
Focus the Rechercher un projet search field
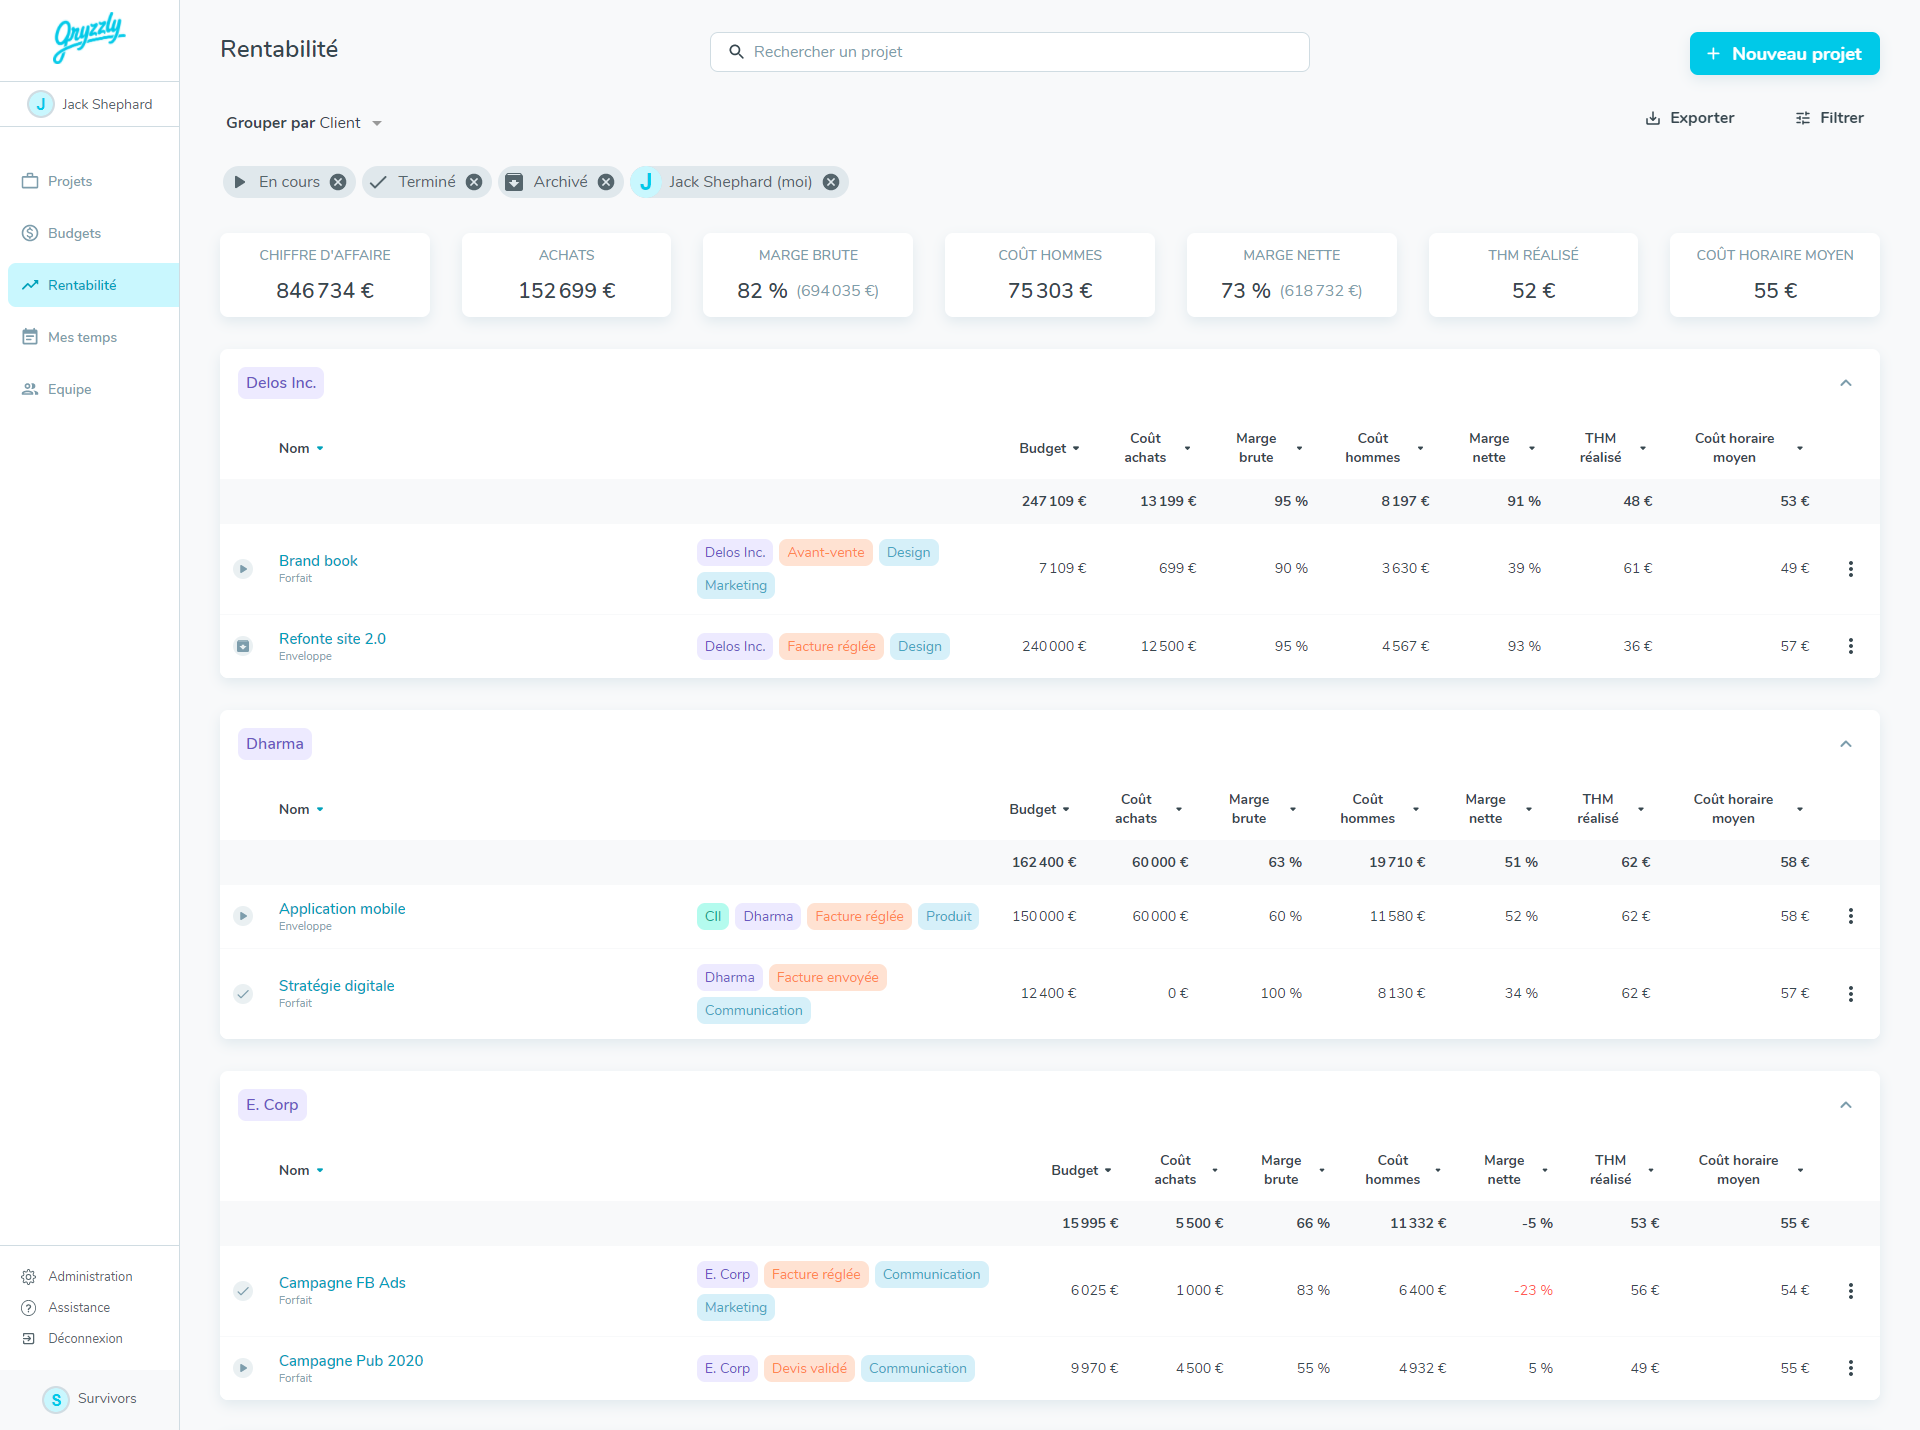1010,52
